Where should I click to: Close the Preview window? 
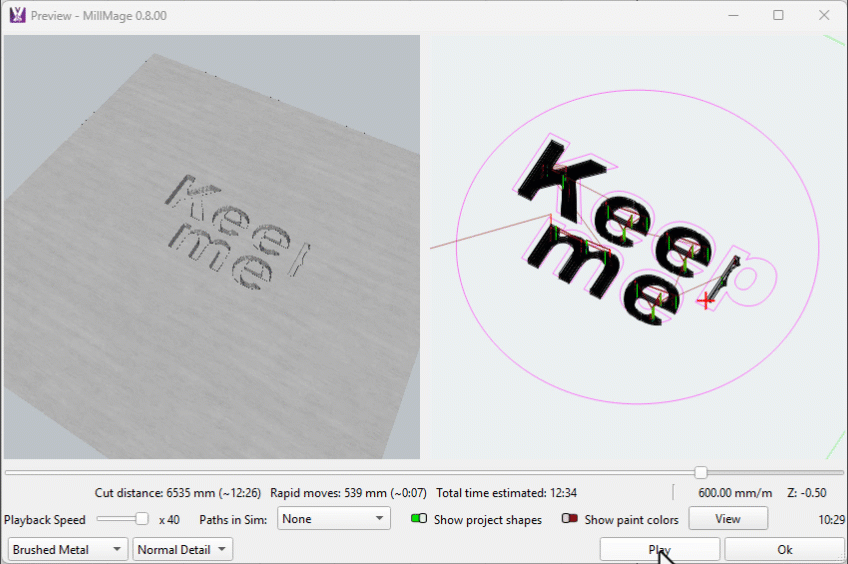[824, 15]
